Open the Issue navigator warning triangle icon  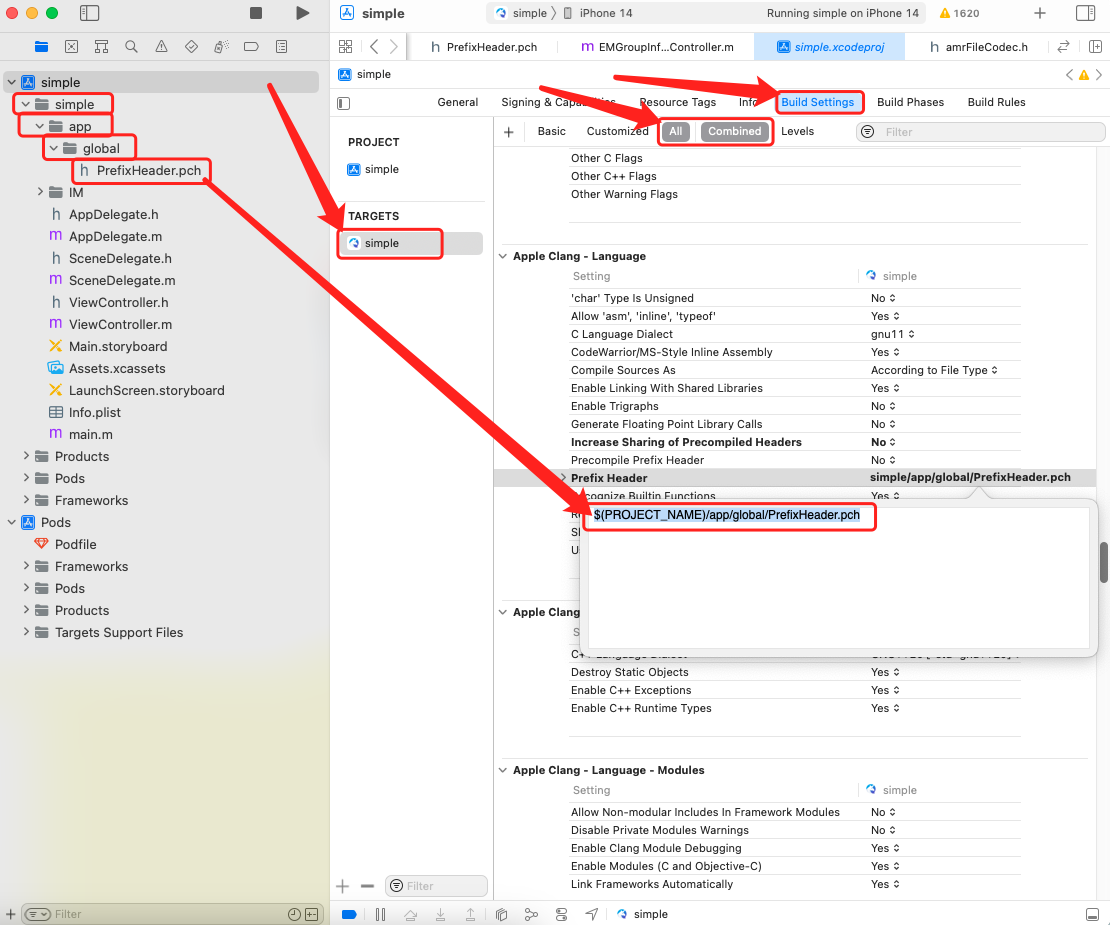pos(161,46)
